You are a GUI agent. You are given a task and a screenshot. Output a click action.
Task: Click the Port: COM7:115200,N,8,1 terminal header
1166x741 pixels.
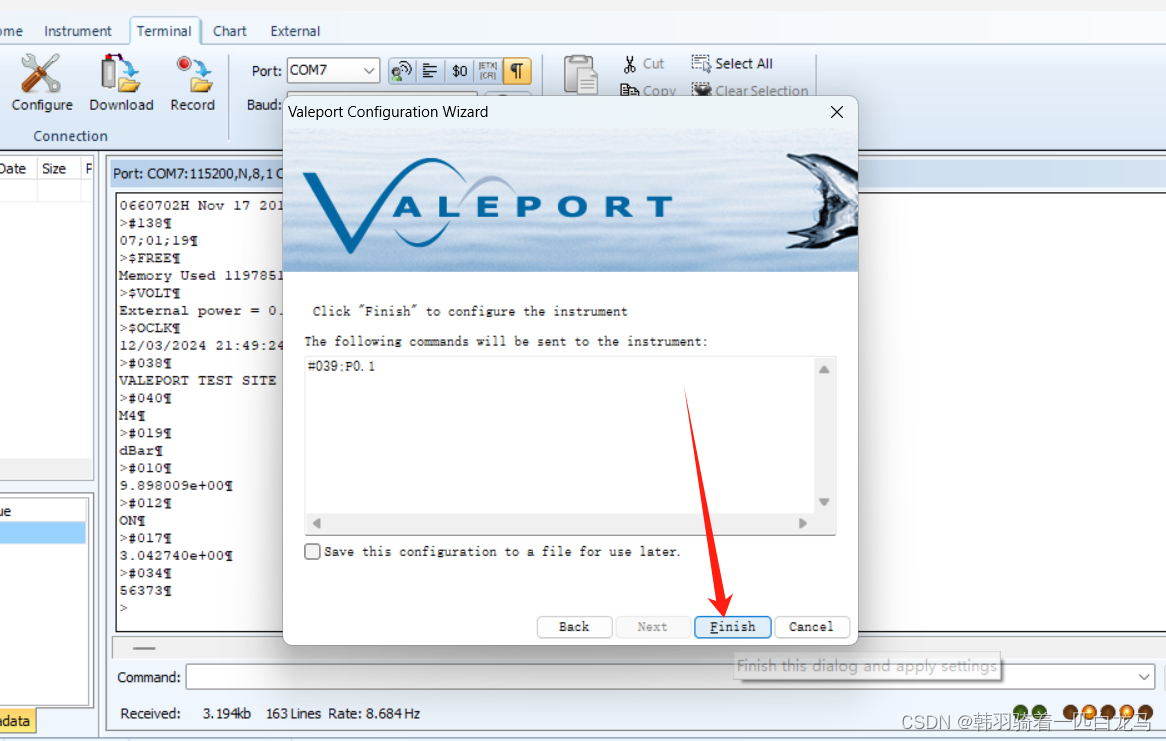click(198, 173)
